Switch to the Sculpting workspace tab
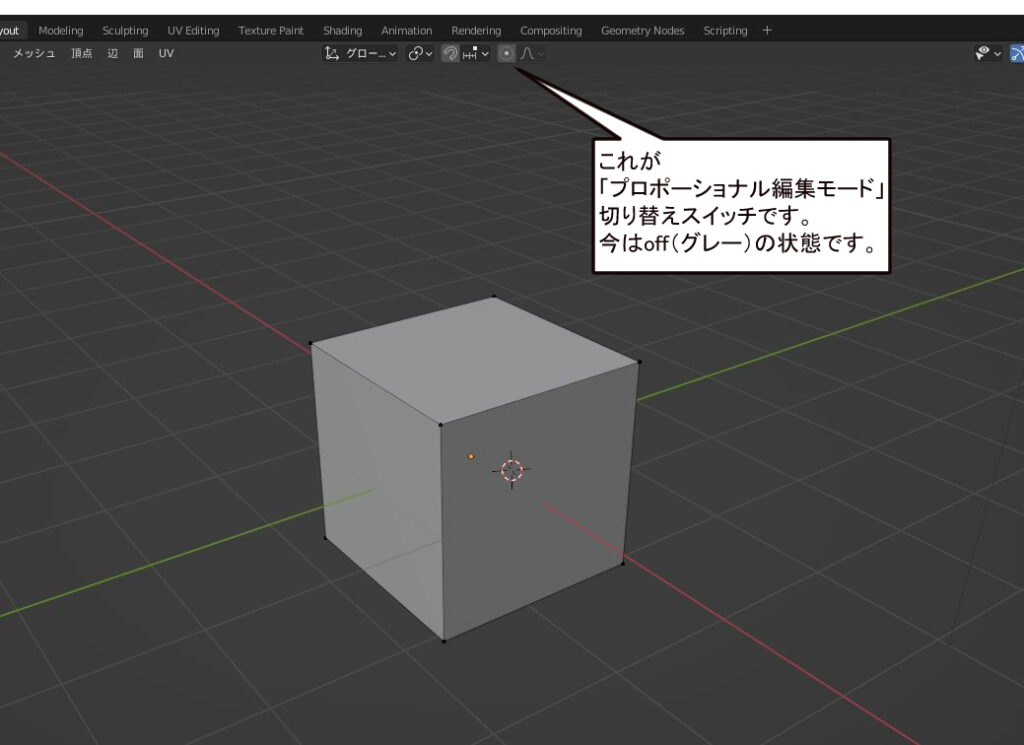The width and height of the screenshot is (1024, 745). 125,31
